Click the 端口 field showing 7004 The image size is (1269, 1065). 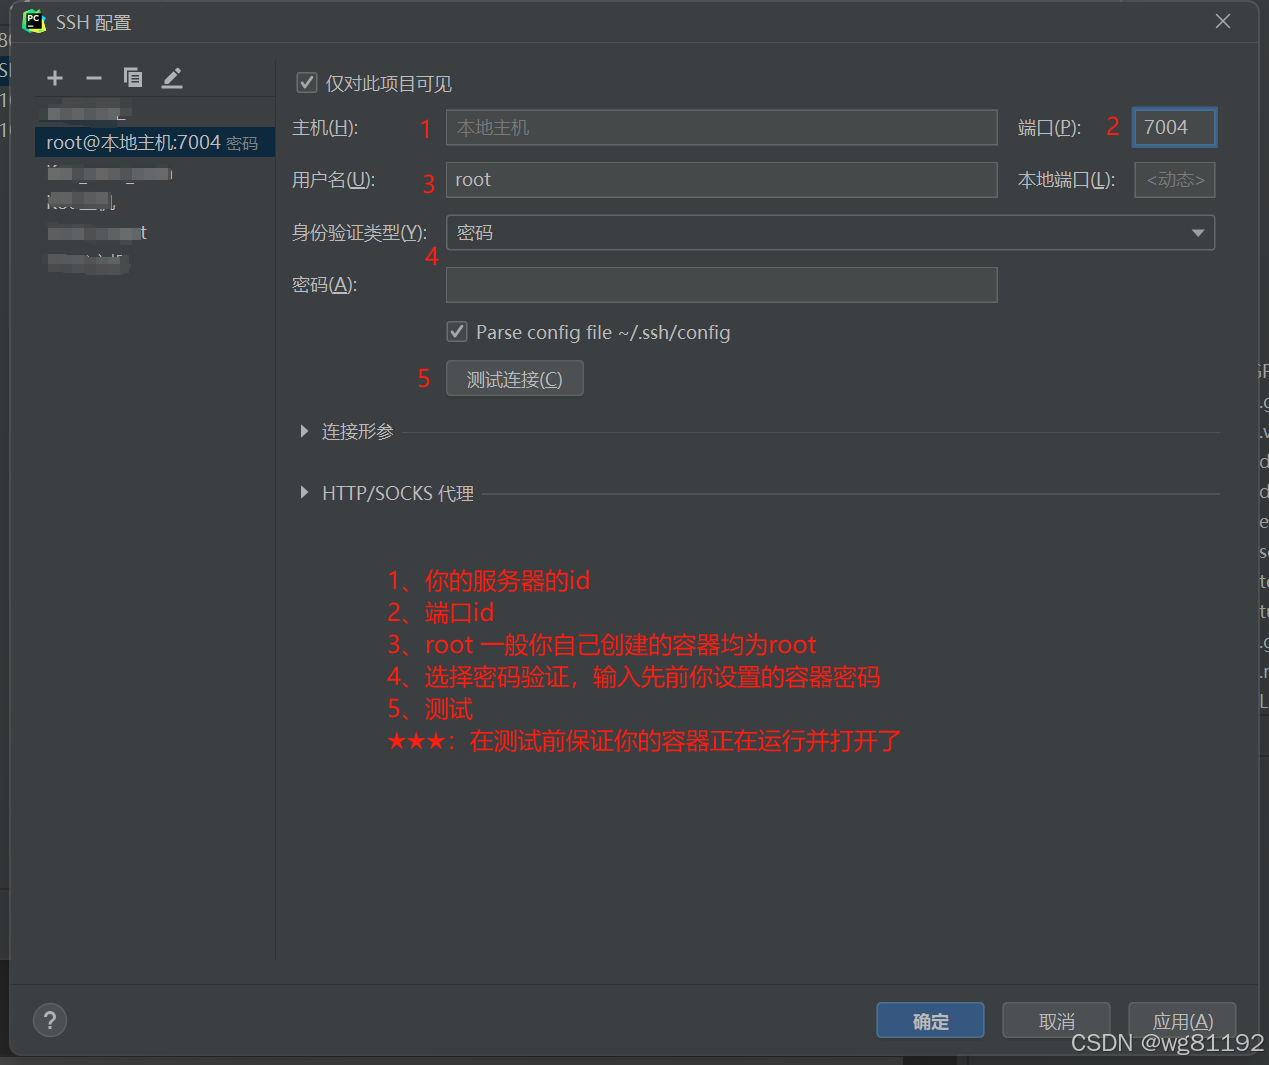click(x=1174, y=127)
